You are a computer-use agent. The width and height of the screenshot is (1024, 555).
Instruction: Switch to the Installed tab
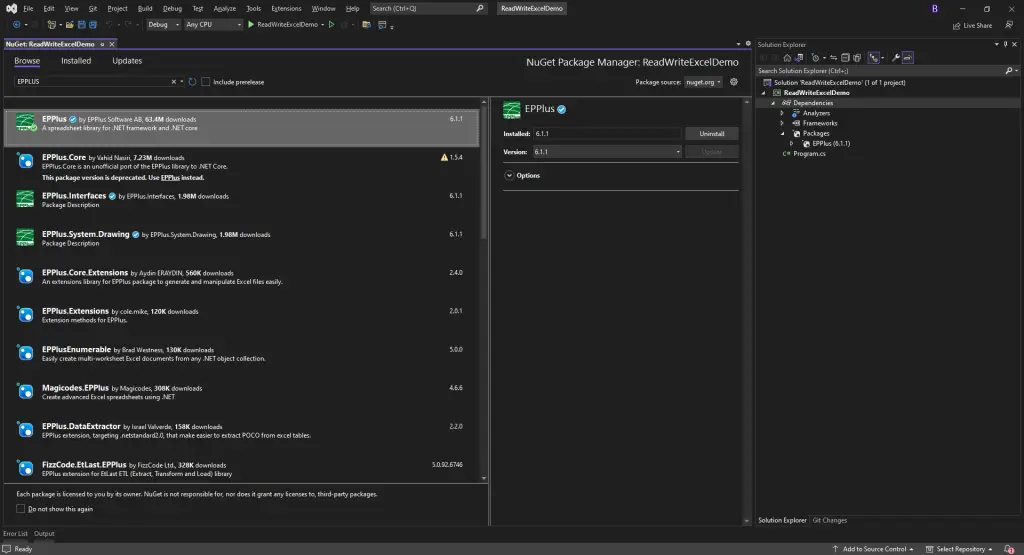[76, 61]
